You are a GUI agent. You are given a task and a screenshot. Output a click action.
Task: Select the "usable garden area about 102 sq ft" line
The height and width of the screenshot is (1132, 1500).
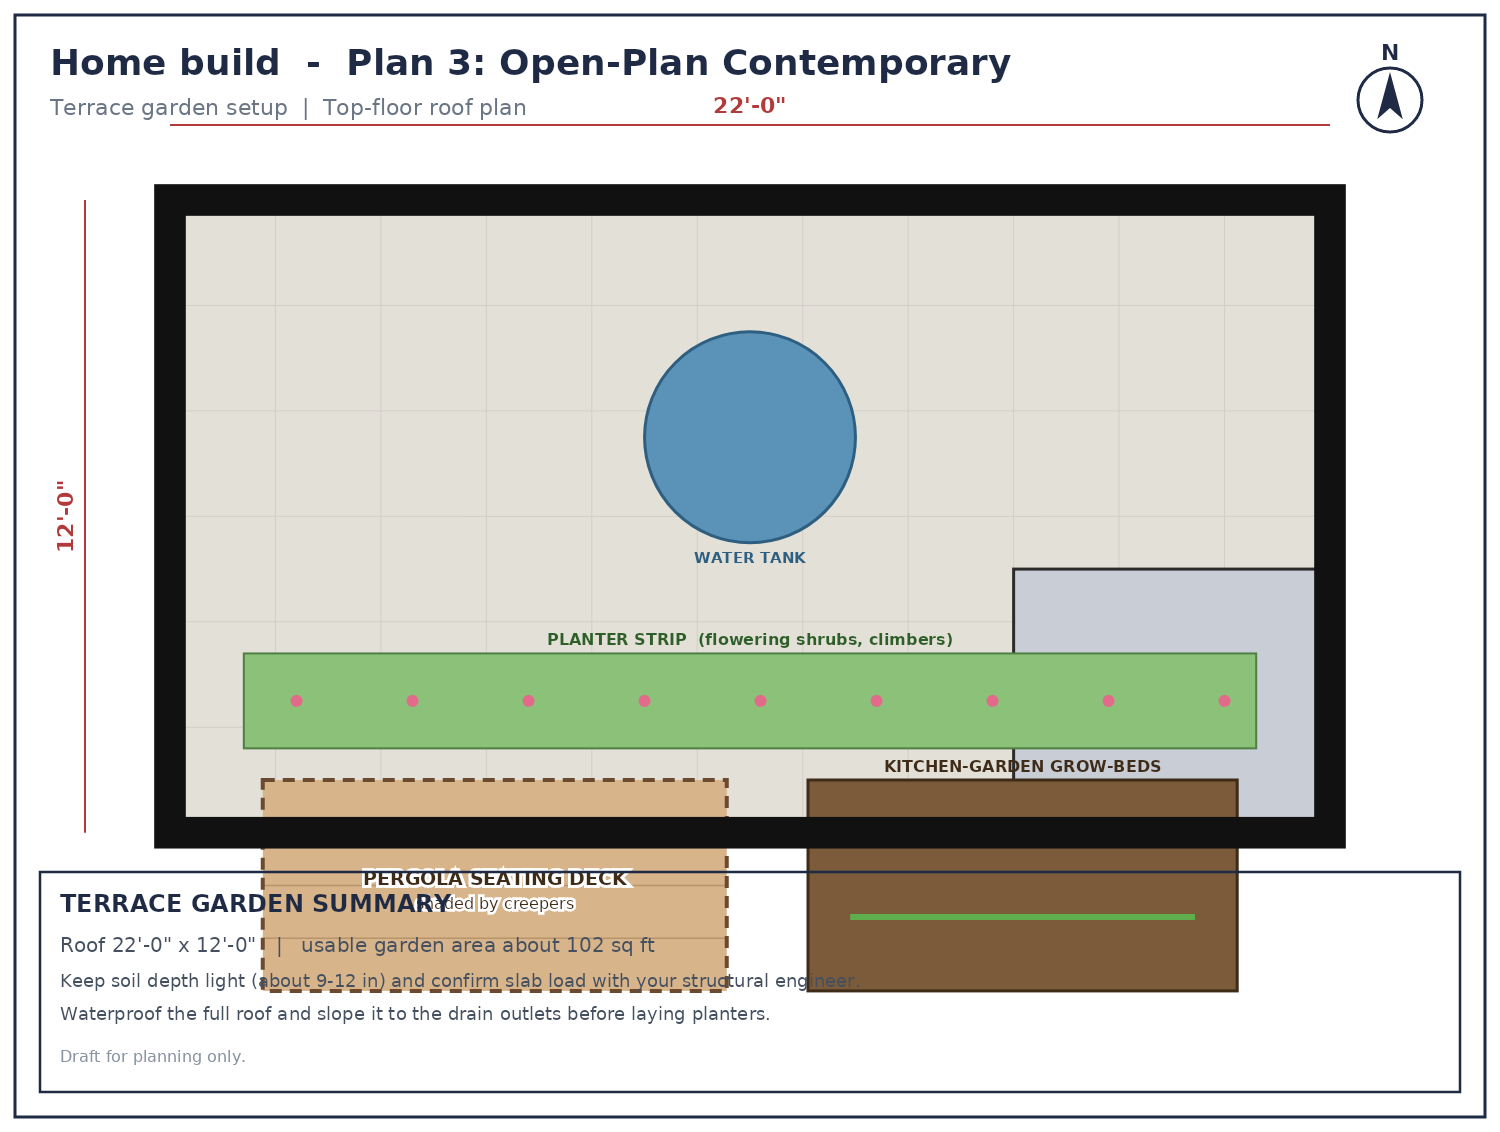pyautogui.click(x=478, y=946)
